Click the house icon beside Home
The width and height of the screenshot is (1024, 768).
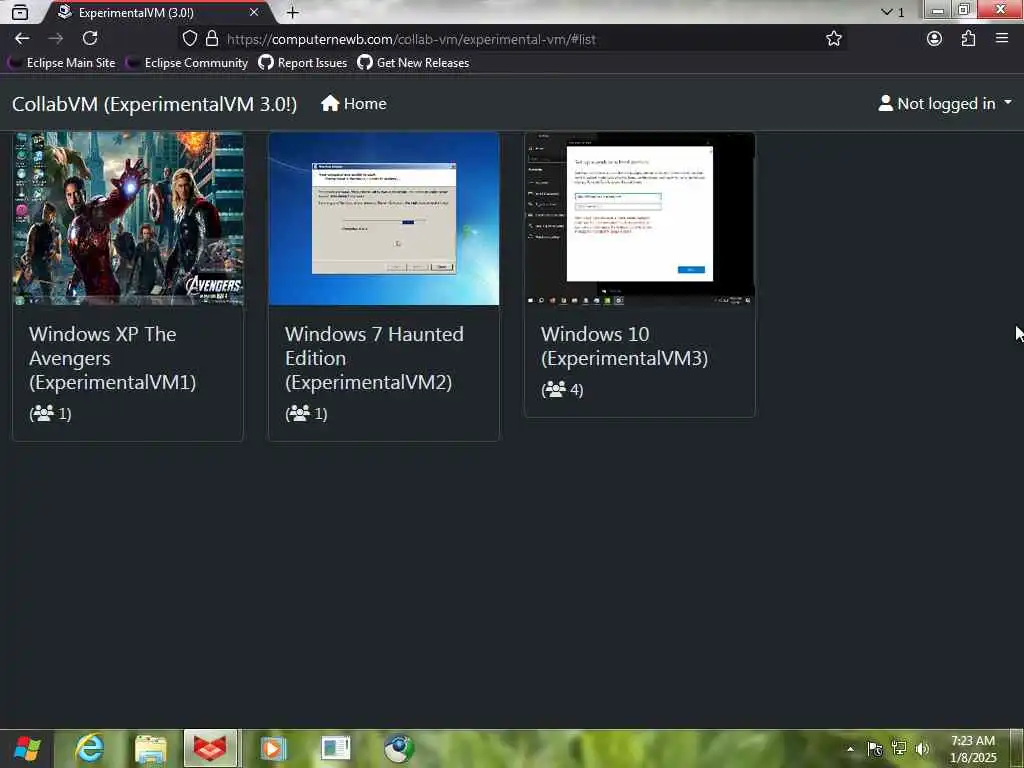coord(330,103)
